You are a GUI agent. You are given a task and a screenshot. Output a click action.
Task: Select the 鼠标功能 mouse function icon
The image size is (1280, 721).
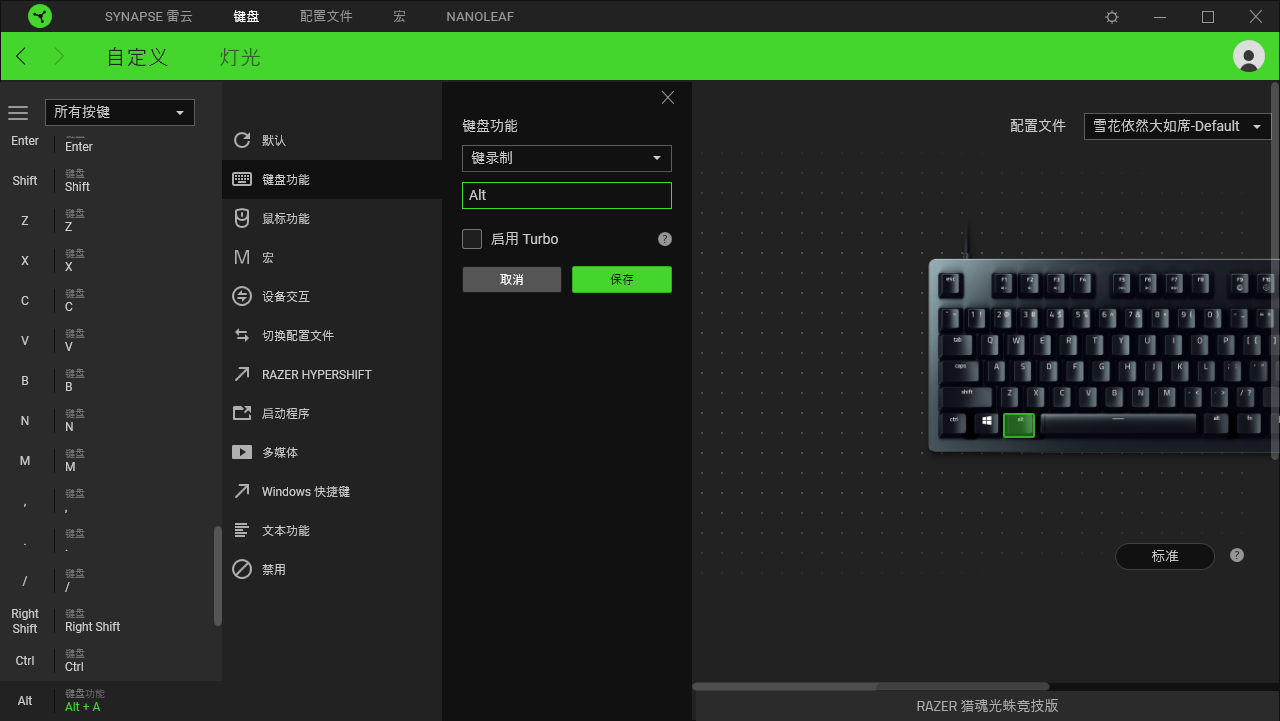pyautogui.click(x=242, y=218)
